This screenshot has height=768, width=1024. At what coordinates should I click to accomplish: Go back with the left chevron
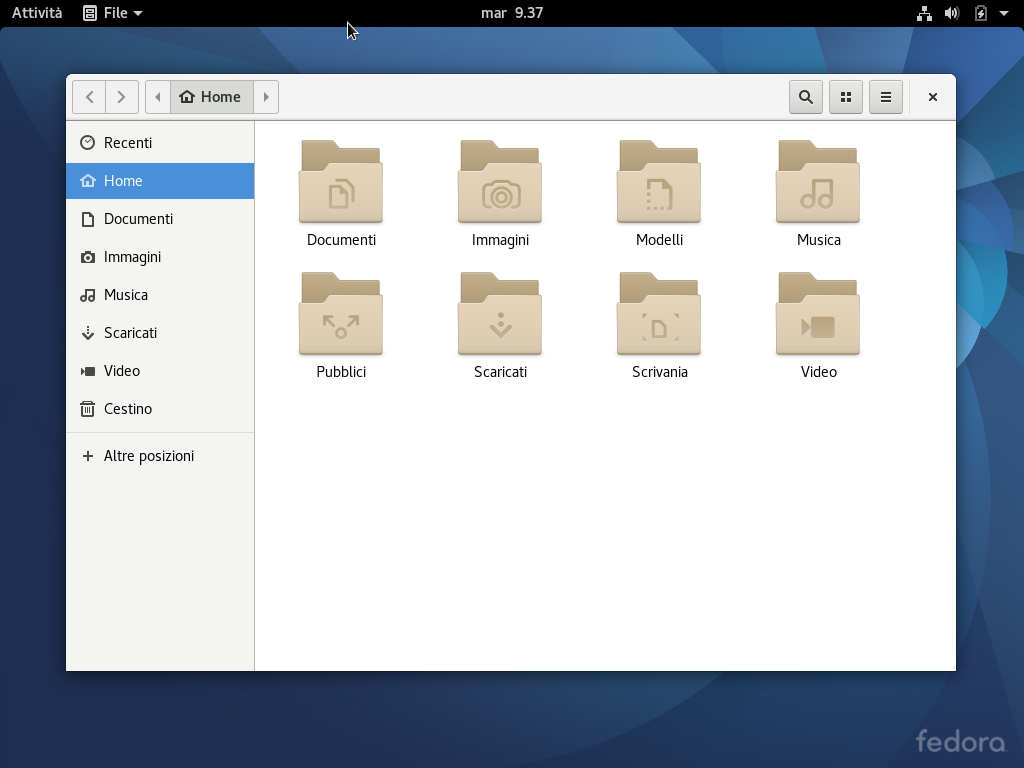[x=89, y=97]
